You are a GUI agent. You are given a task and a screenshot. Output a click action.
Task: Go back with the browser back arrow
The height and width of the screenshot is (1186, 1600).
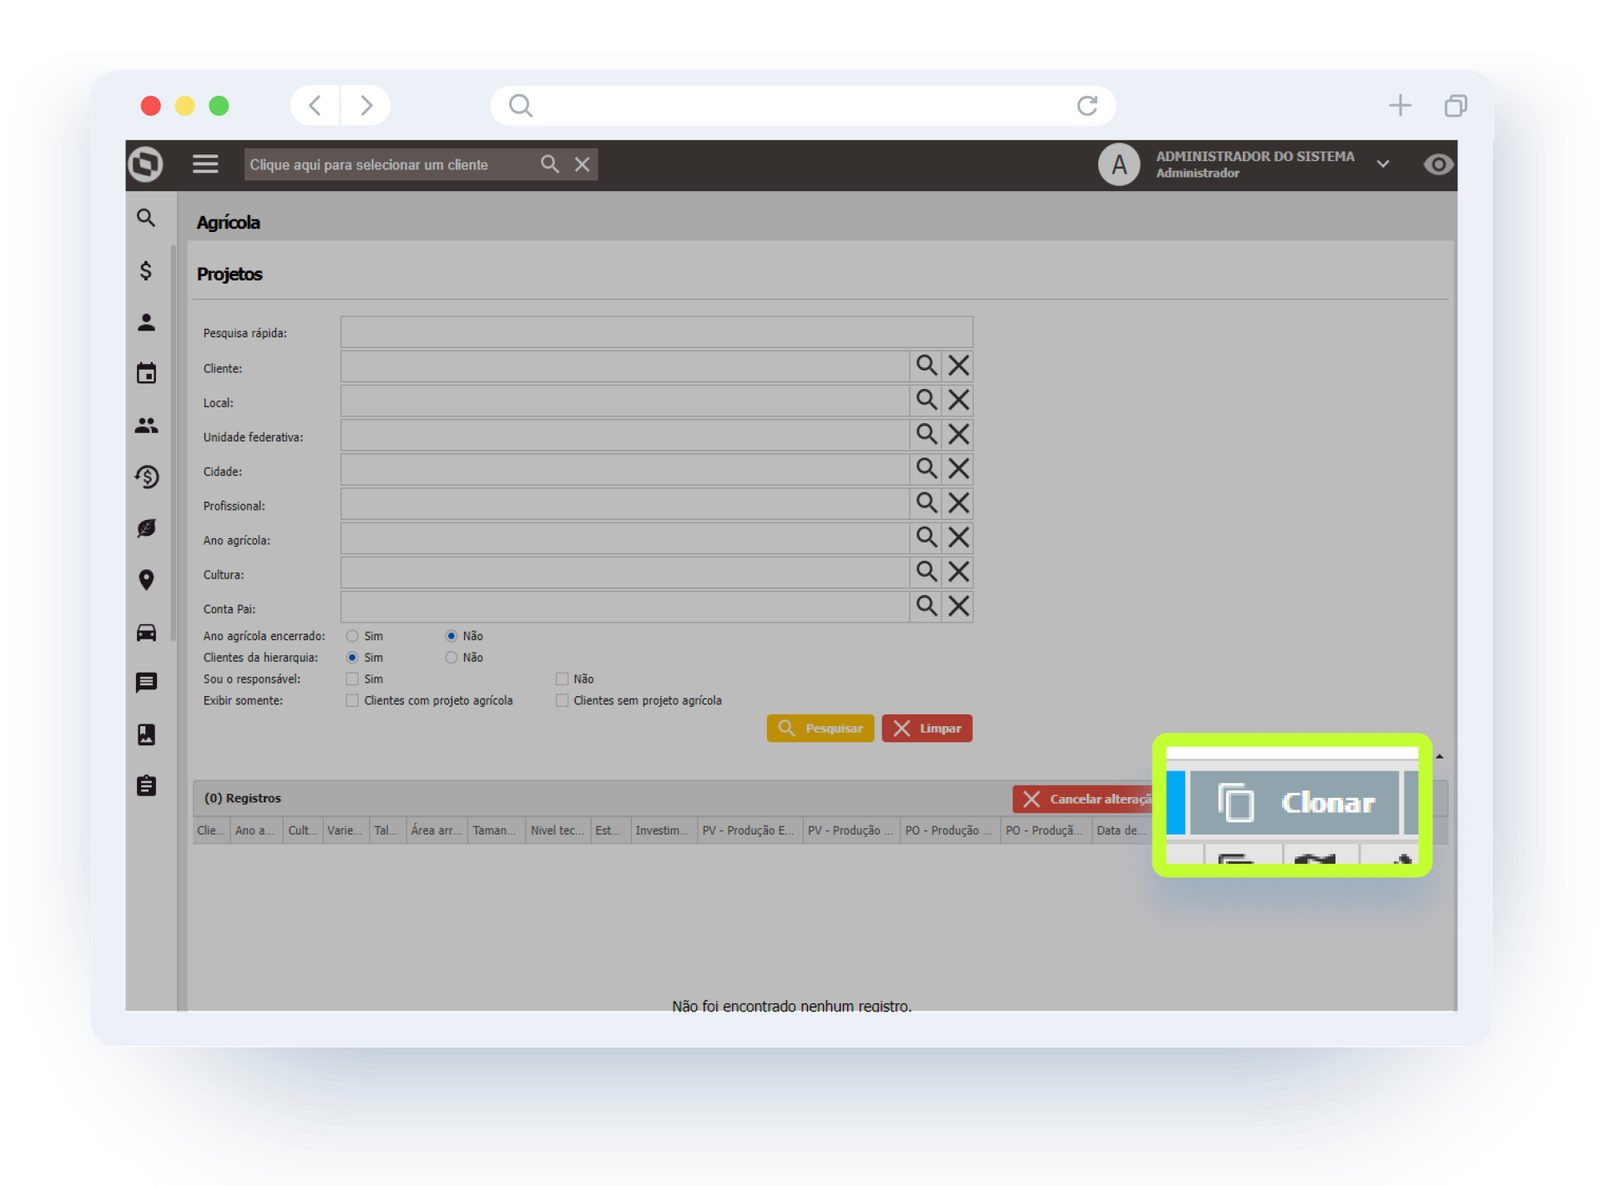(315, 105)
